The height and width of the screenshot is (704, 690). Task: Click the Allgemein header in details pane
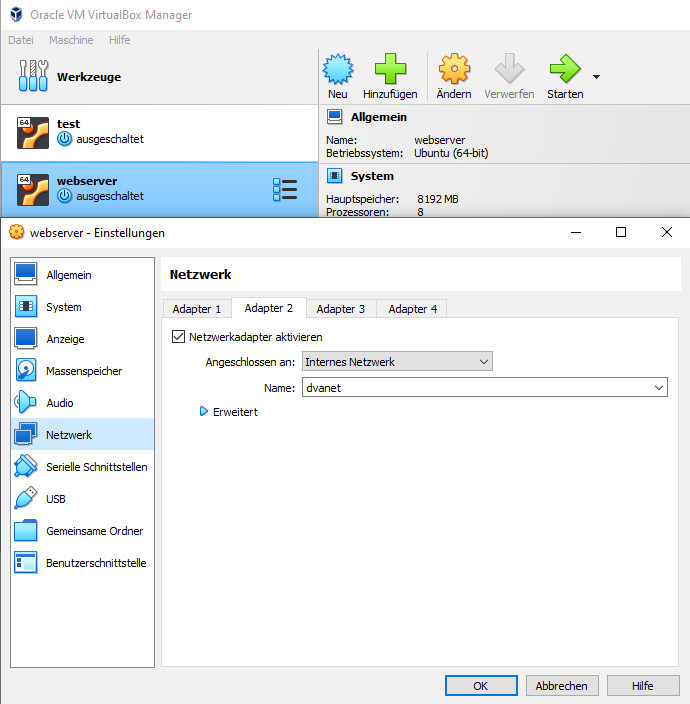pos(378,117)
